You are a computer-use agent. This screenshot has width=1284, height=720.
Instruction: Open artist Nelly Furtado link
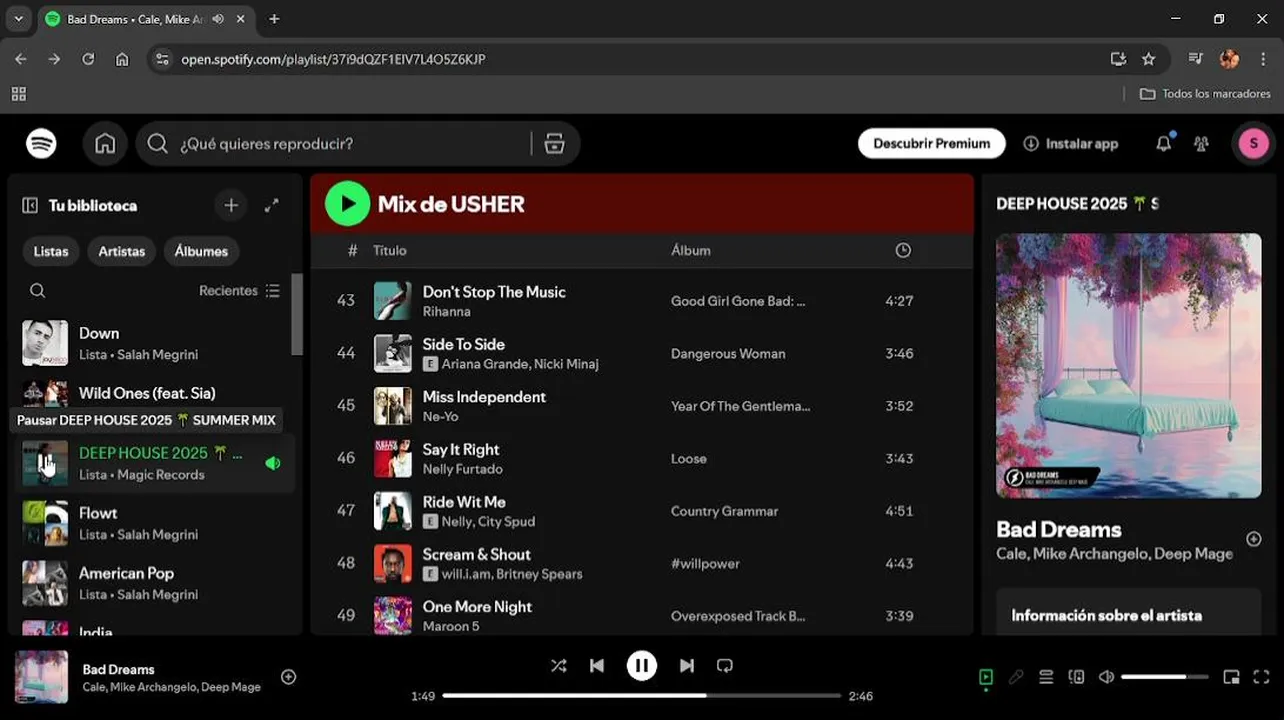click(x=462, y=469)
